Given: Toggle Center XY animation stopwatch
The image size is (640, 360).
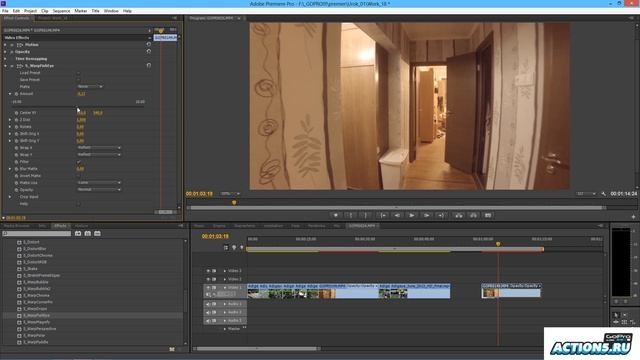Looking at the screenshot, I should (17, 113).
